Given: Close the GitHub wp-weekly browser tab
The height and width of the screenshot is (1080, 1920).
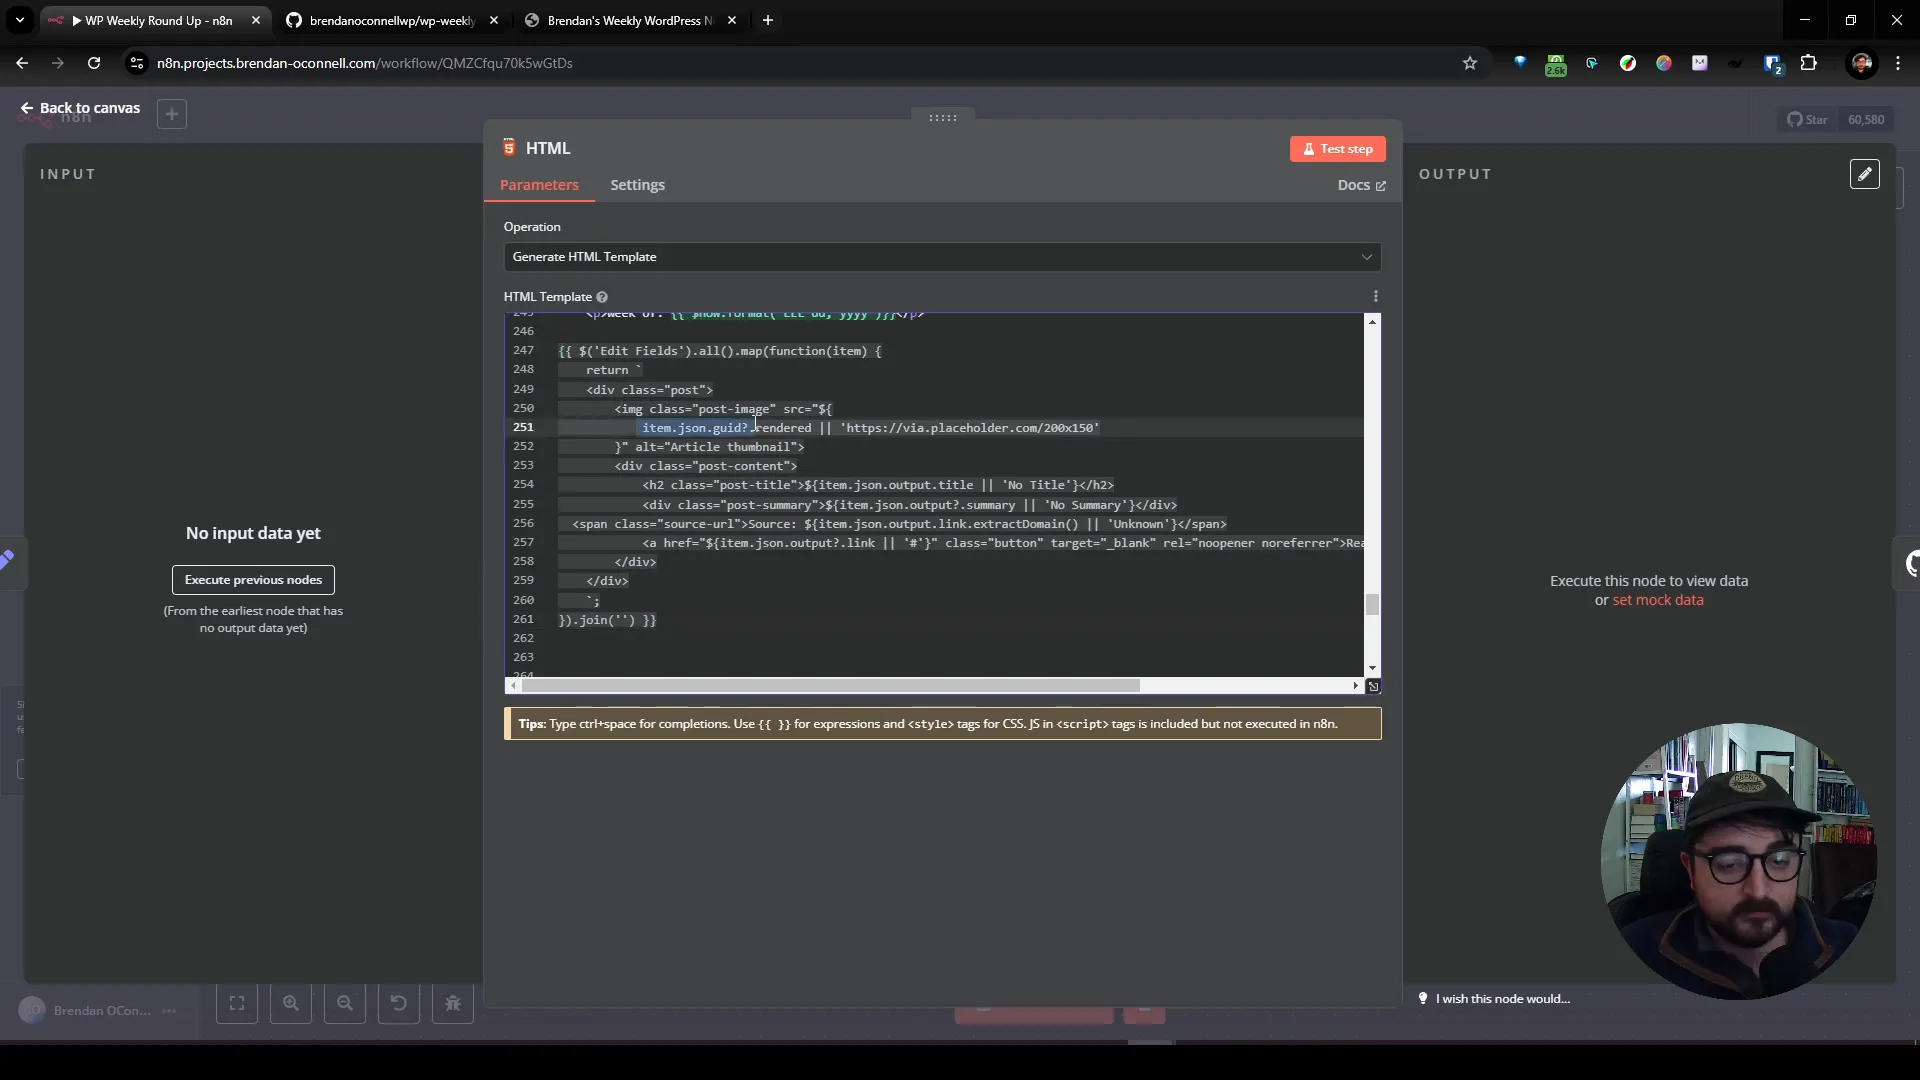Looking at the screenshot, I should coord(494,20).
